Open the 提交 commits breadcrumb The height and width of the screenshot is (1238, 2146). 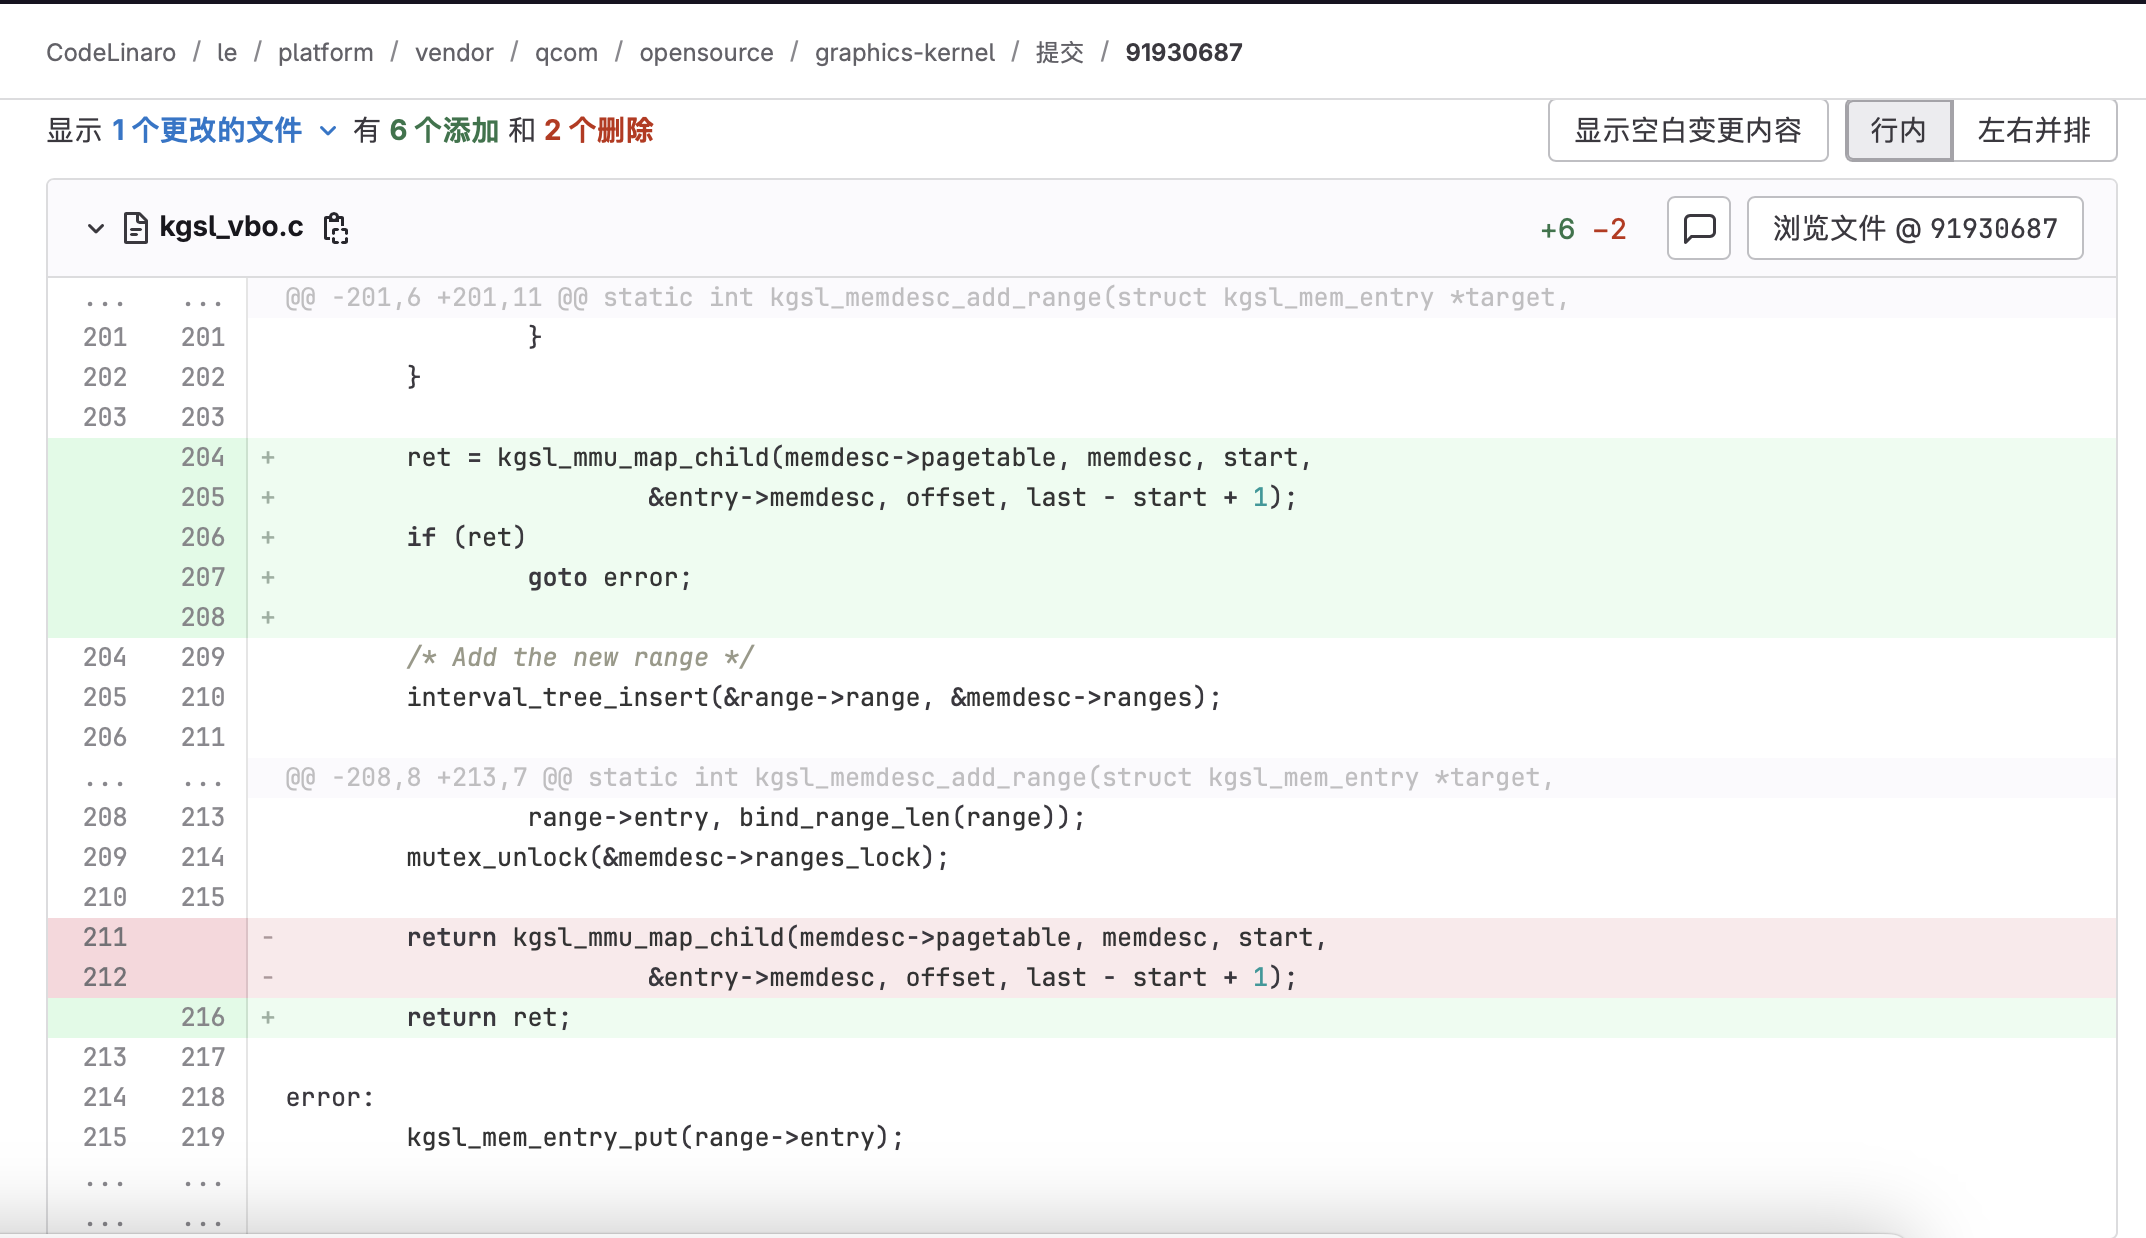(1059, 52)
